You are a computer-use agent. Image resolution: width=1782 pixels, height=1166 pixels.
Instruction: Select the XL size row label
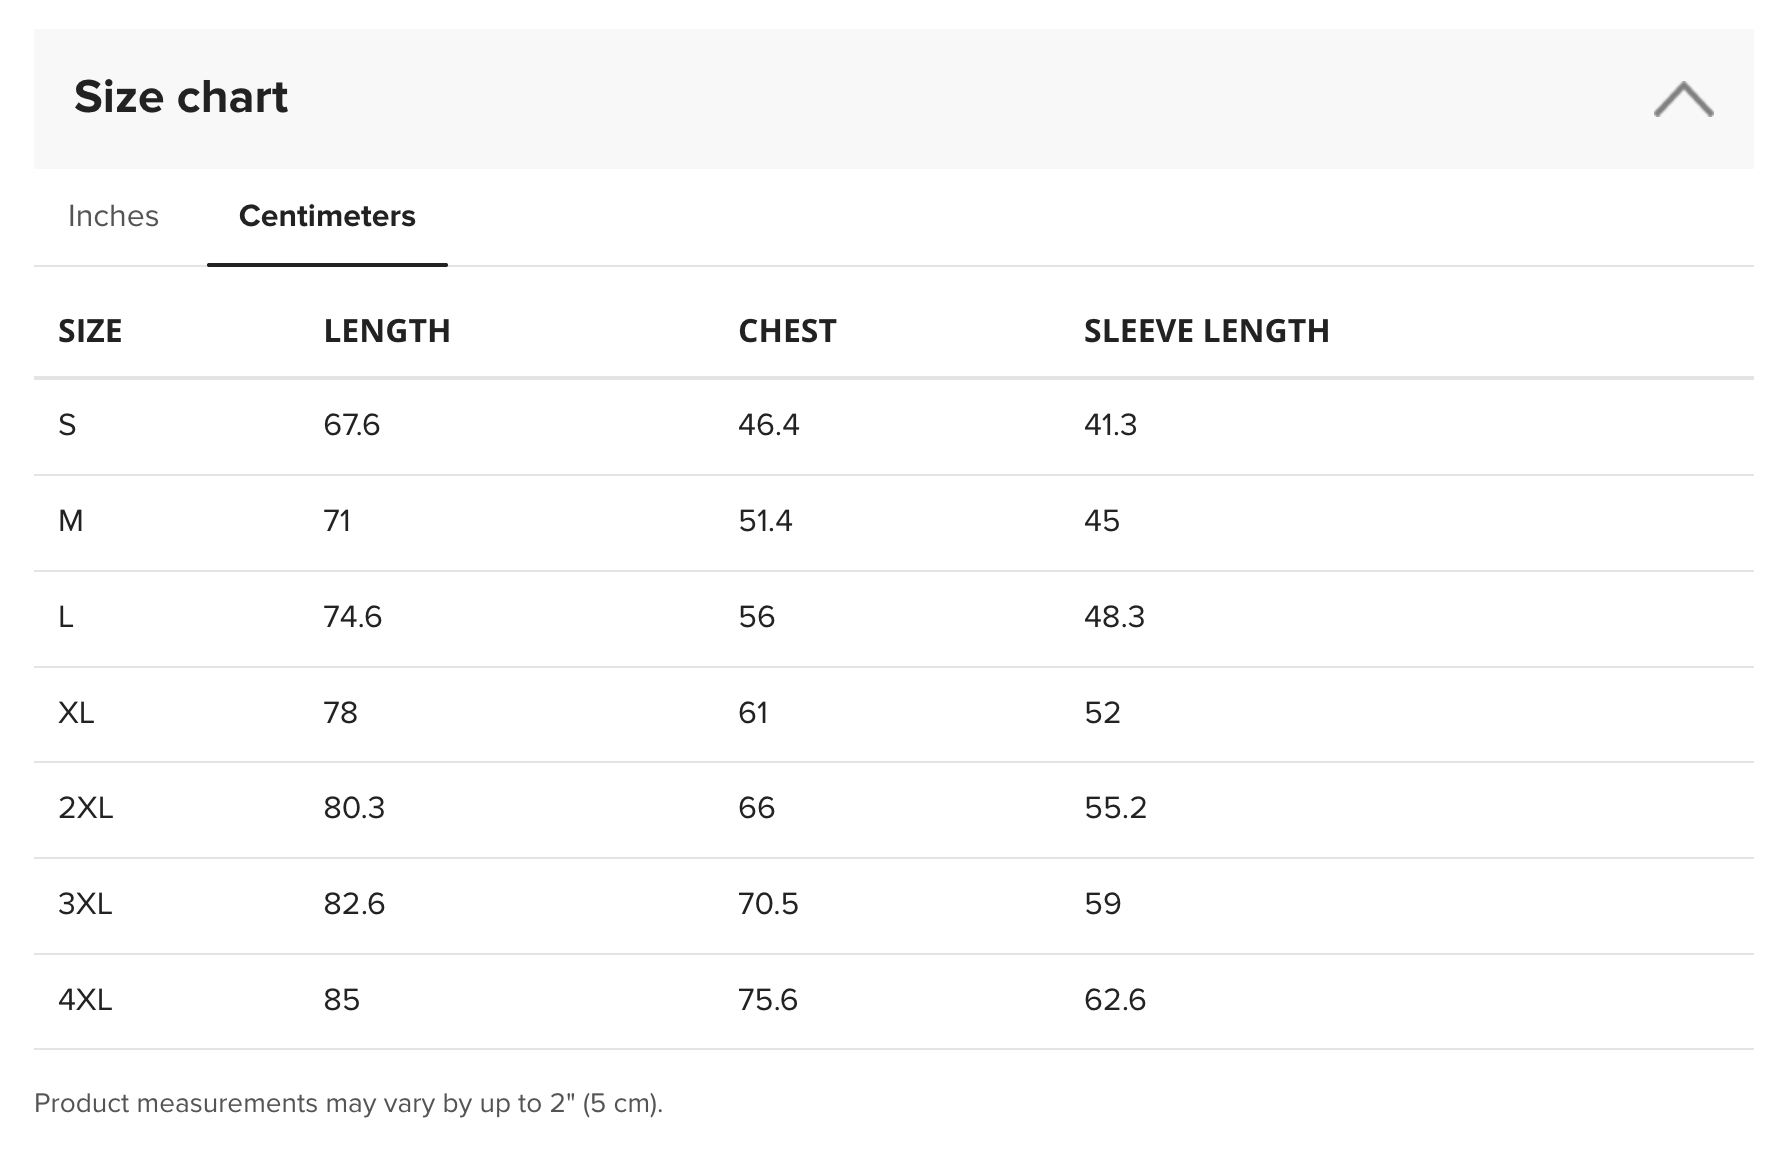pyautogui.click(x=76, y=713)
